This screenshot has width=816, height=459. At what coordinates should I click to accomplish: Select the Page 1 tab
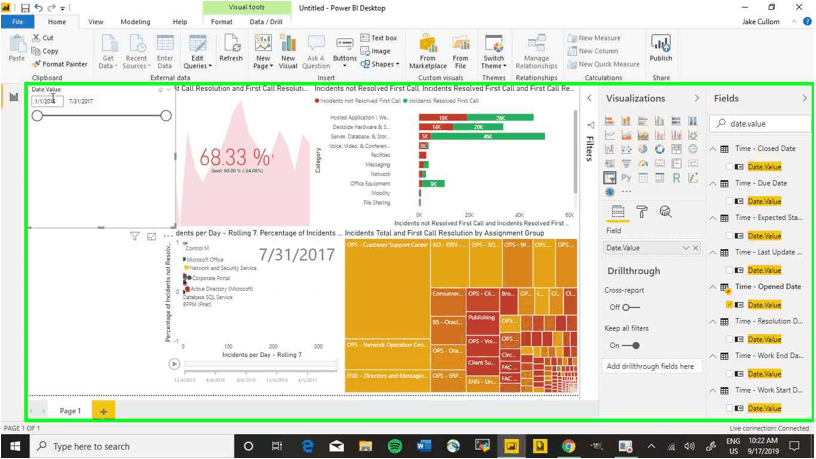pyautogui.click(x=70, y=411)
